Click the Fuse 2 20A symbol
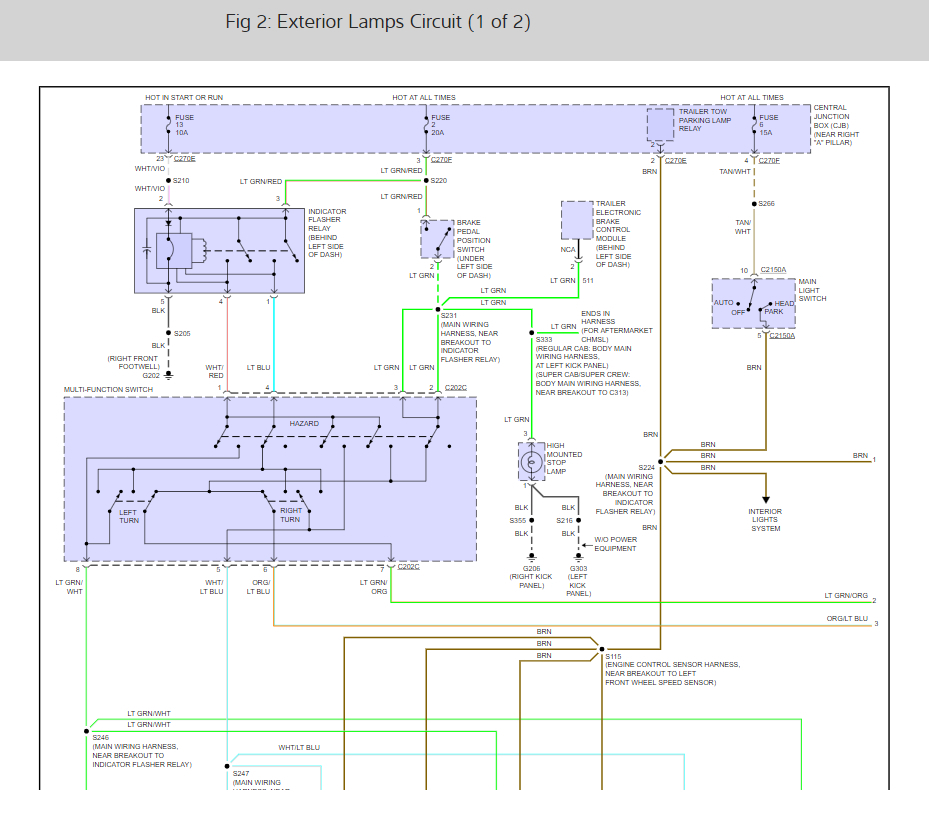929x817 pixels. tap(426, 125)
